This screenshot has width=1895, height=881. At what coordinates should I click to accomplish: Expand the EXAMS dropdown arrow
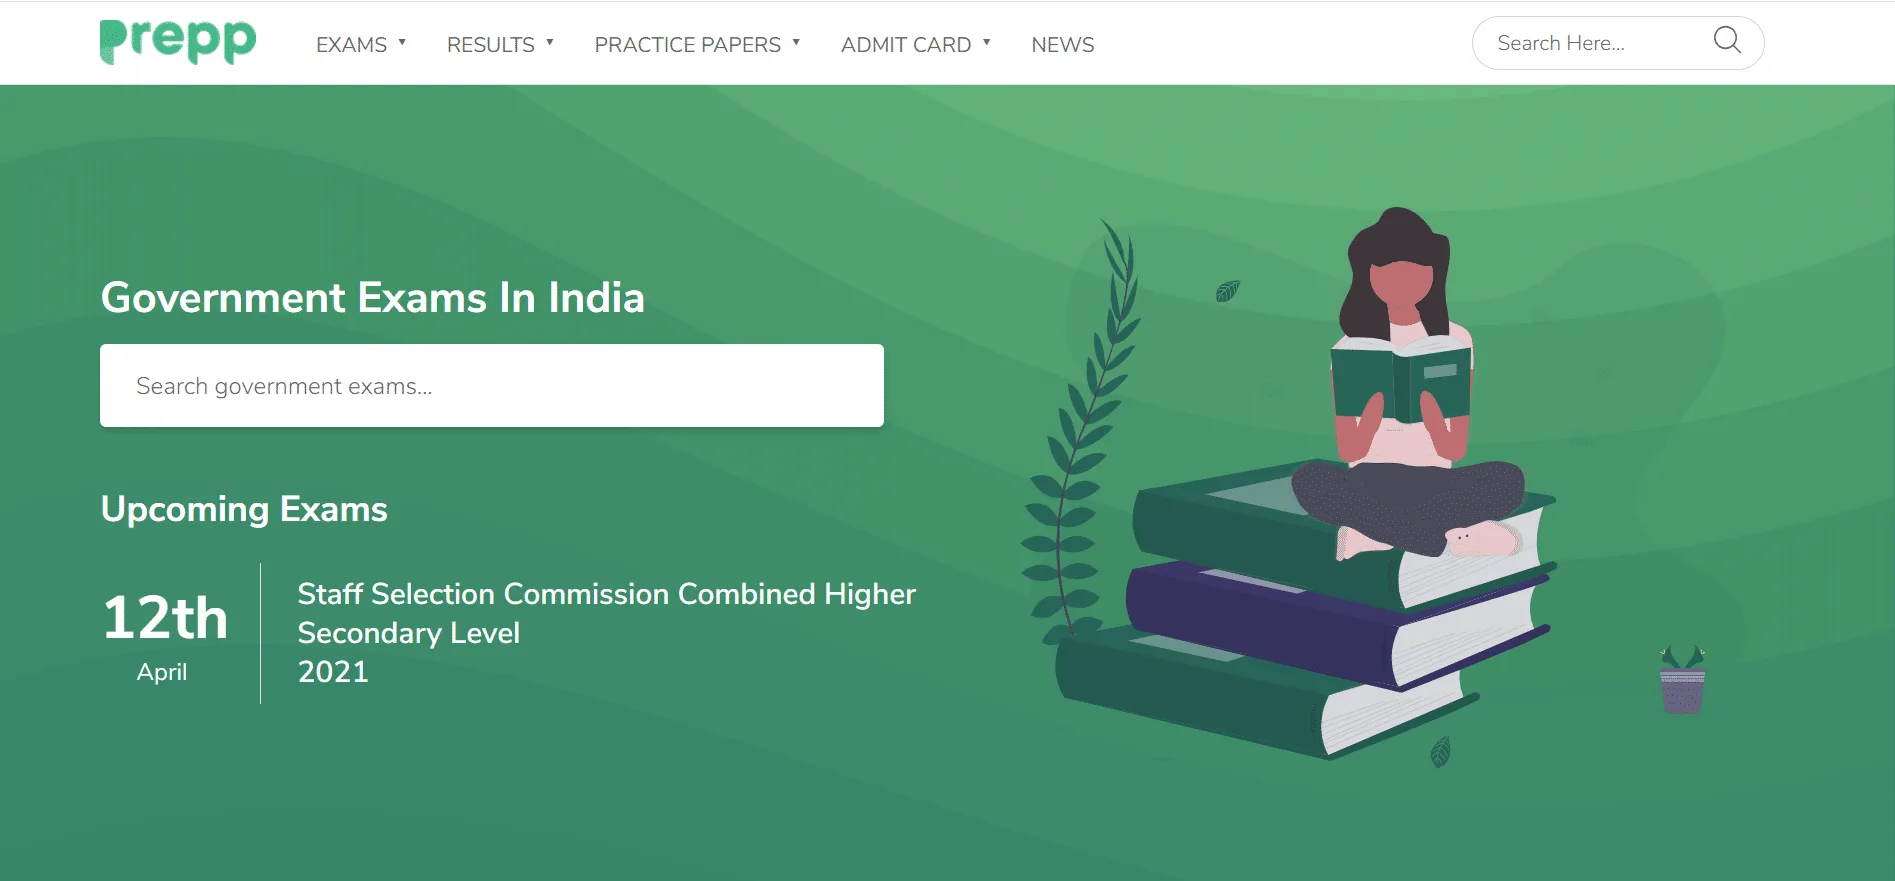(402, 42)
